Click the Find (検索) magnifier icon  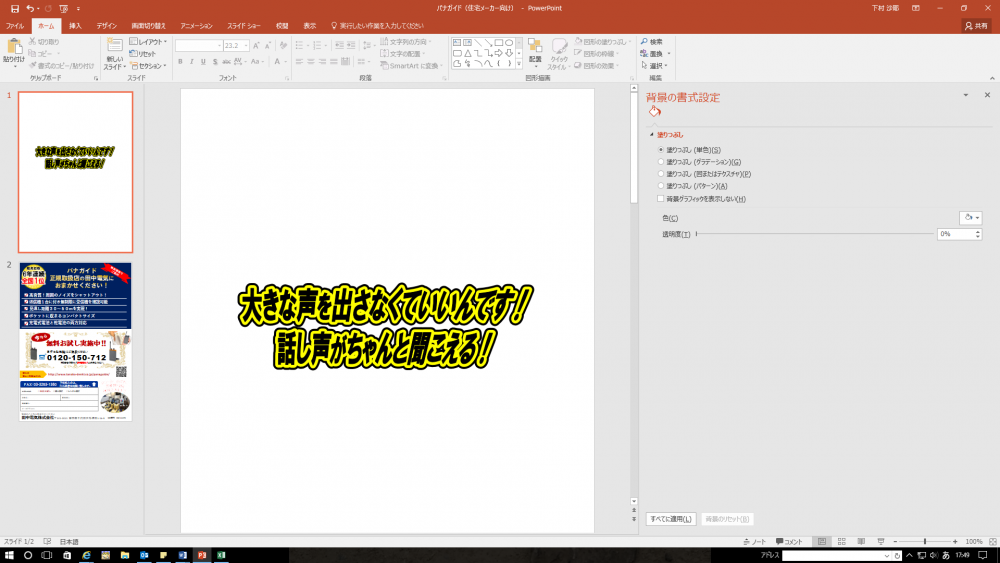click(x=643, y=42)
